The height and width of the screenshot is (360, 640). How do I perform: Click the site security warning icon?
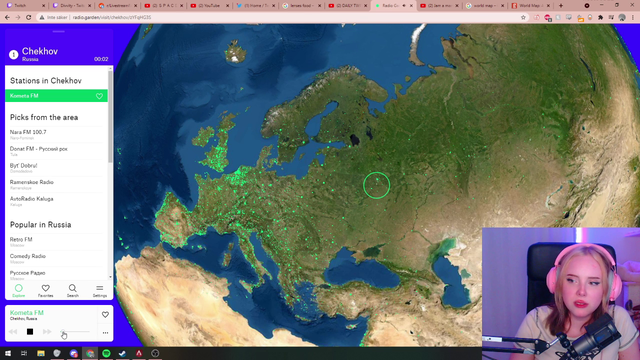[42, 18]
